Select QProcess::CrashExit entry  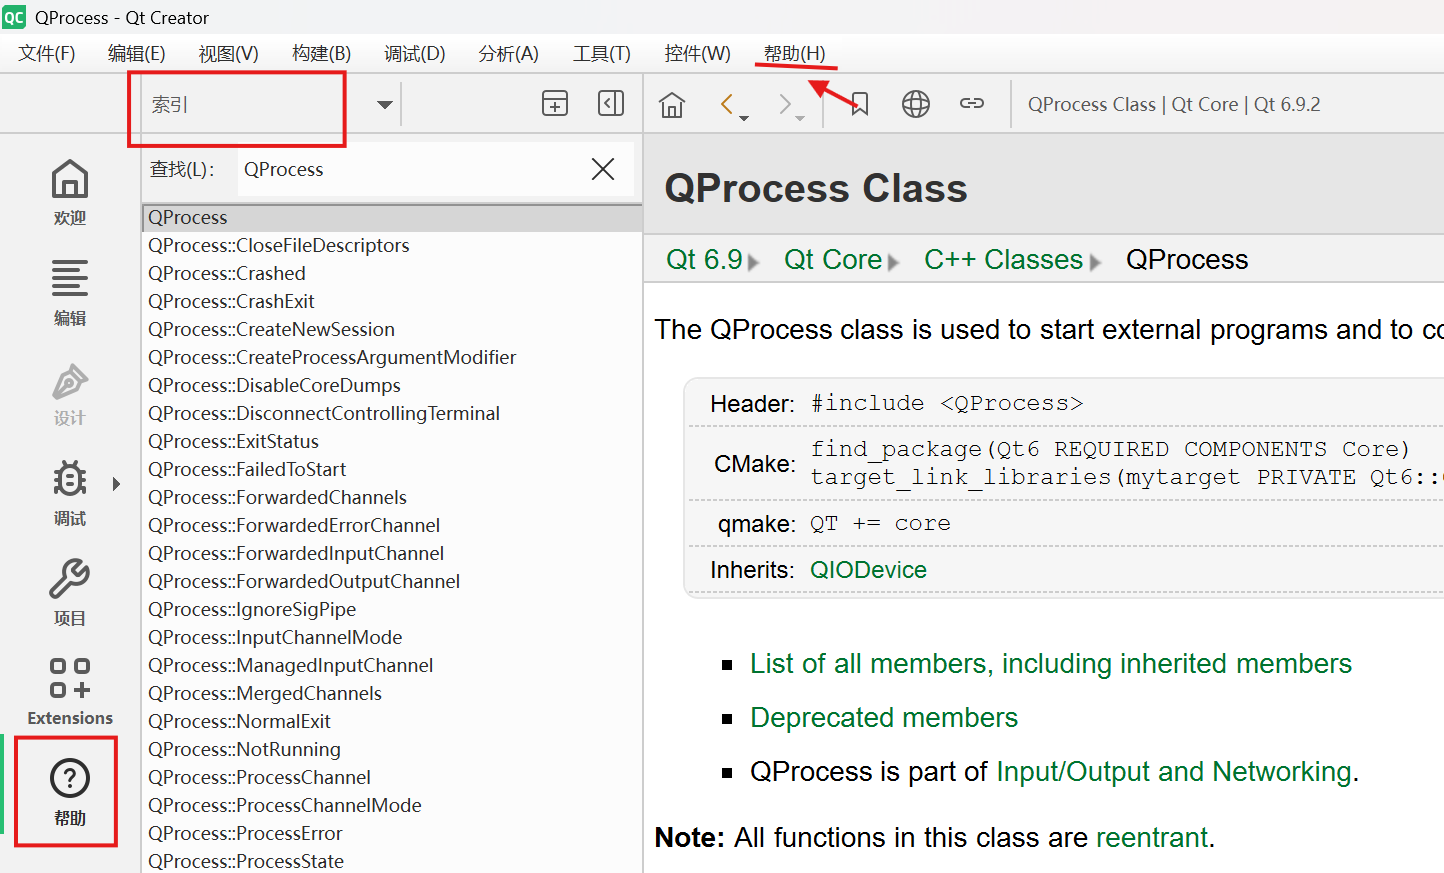click(392, 302)
